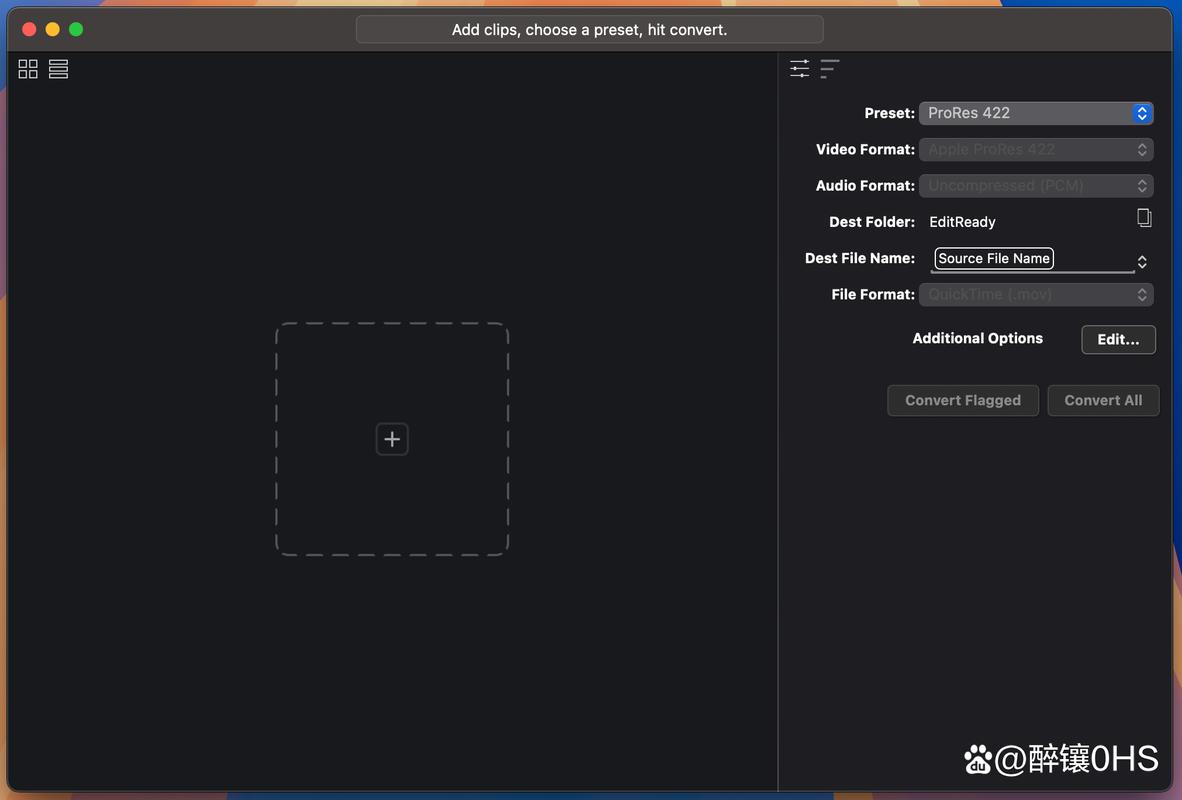The image size is (1182, 800).
Task: Show the panel with staggered lines icon
Action: [x=830, y=68]
